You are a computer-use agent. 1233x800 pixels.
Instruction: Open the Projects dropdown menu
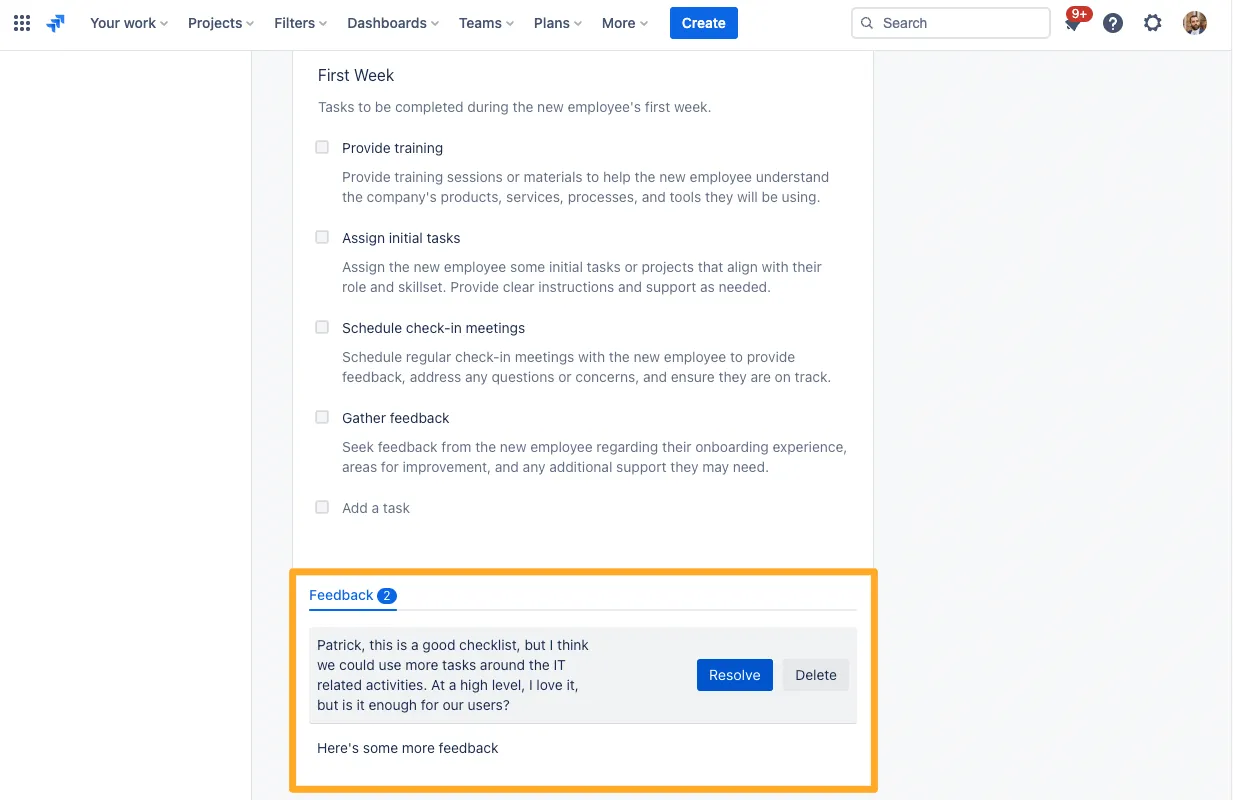coord(220,23)
